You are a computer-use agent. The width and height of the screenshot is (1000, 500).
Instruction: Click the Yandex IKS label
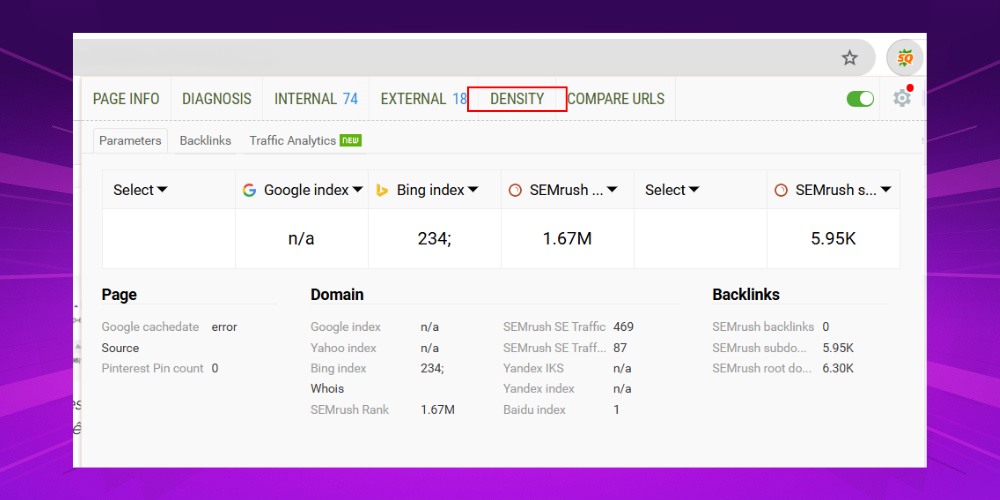pyautogui.click(x=533, y=368)
